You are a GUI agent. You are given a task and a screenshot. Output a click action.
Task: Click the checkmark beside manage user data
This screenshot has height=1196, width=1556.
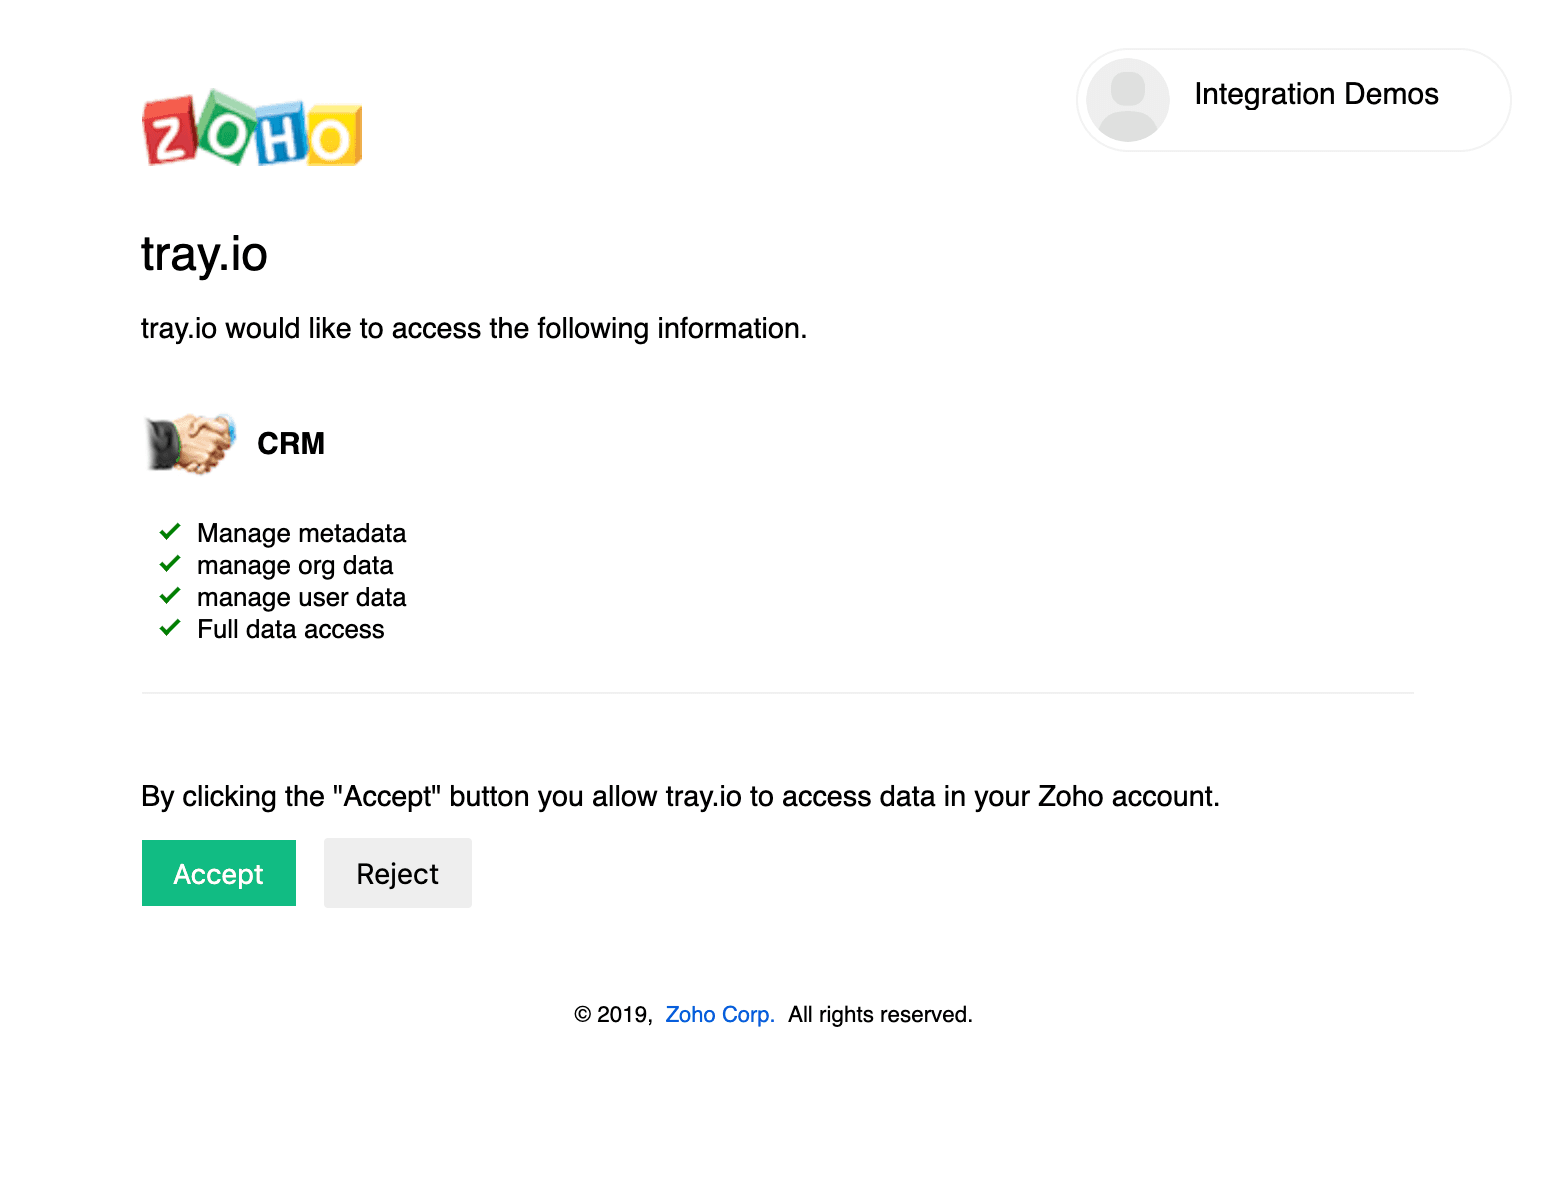[x=170, y=596]
